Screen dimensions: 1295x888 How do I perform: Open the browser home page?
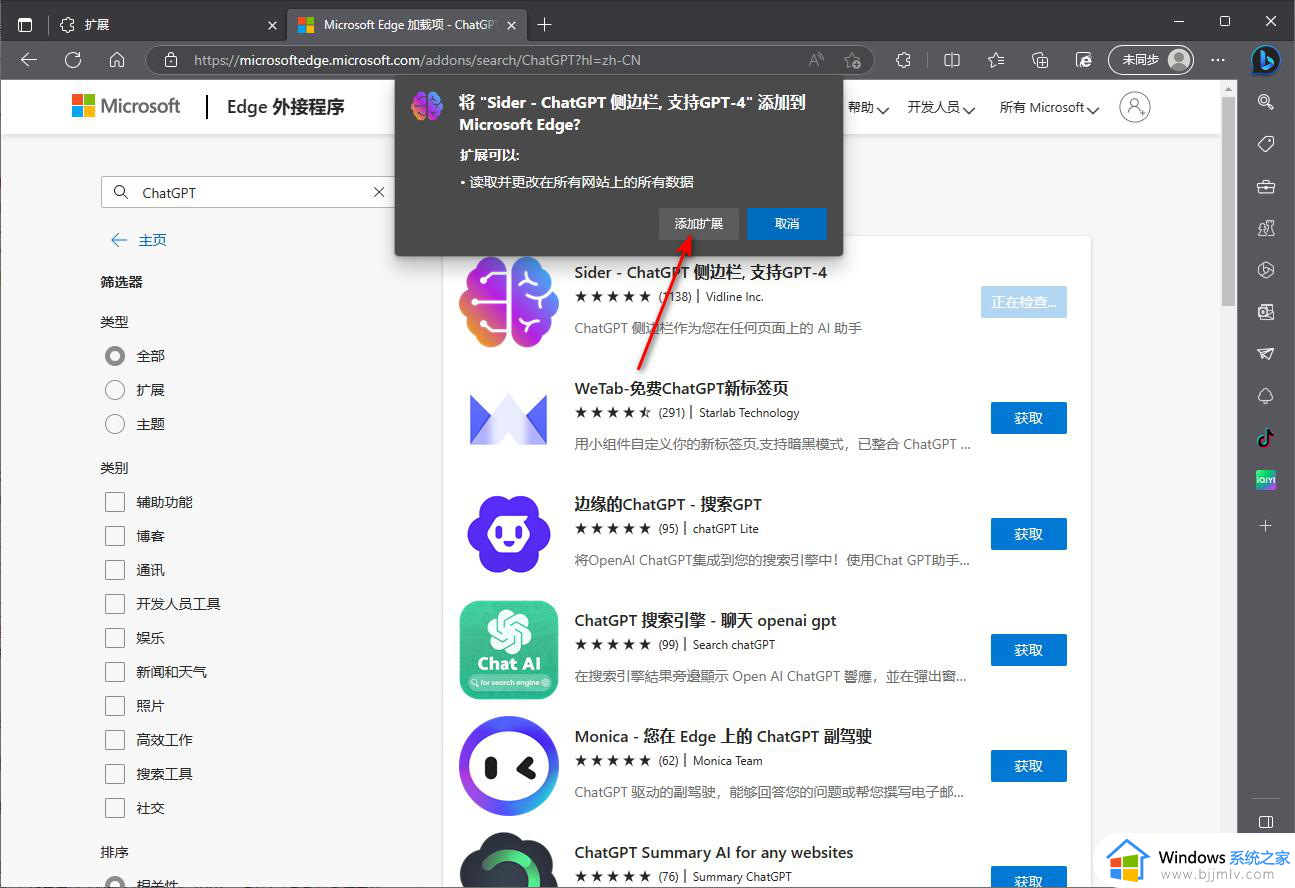click(117, 60)
